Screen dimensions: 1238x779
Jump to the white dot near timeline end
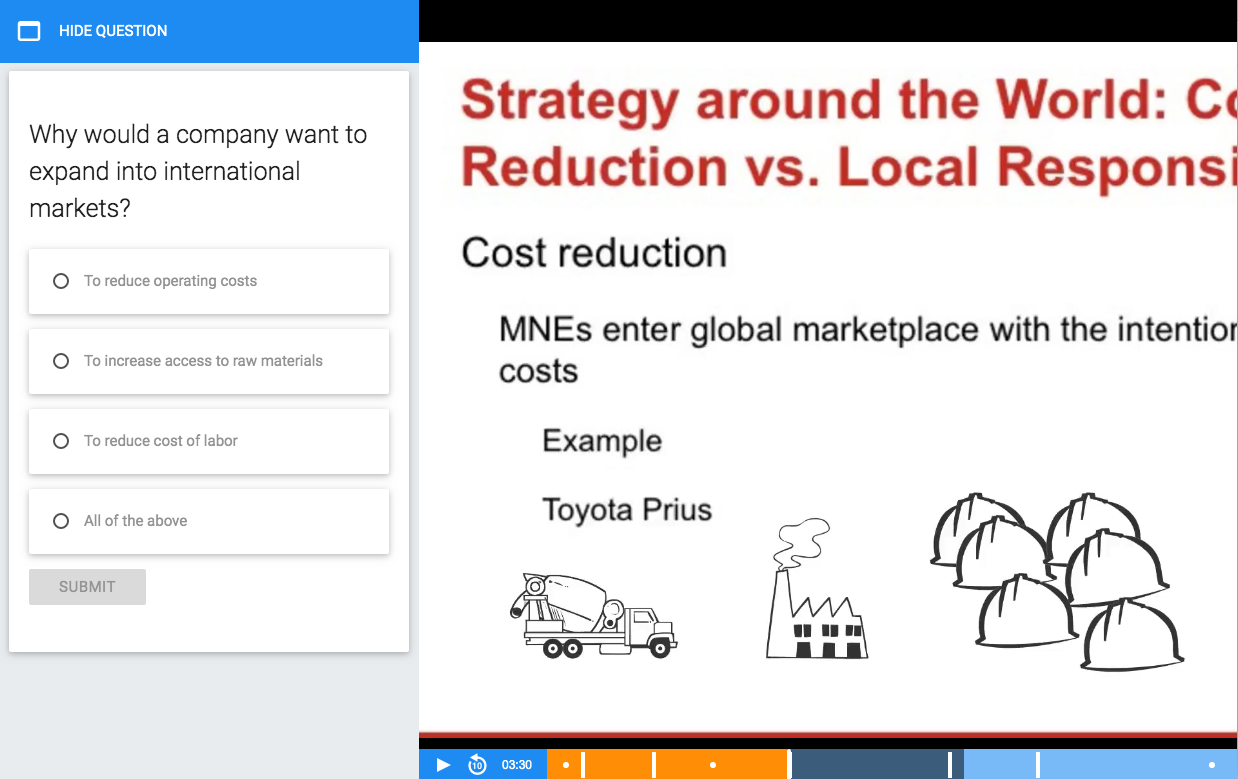1212,765
